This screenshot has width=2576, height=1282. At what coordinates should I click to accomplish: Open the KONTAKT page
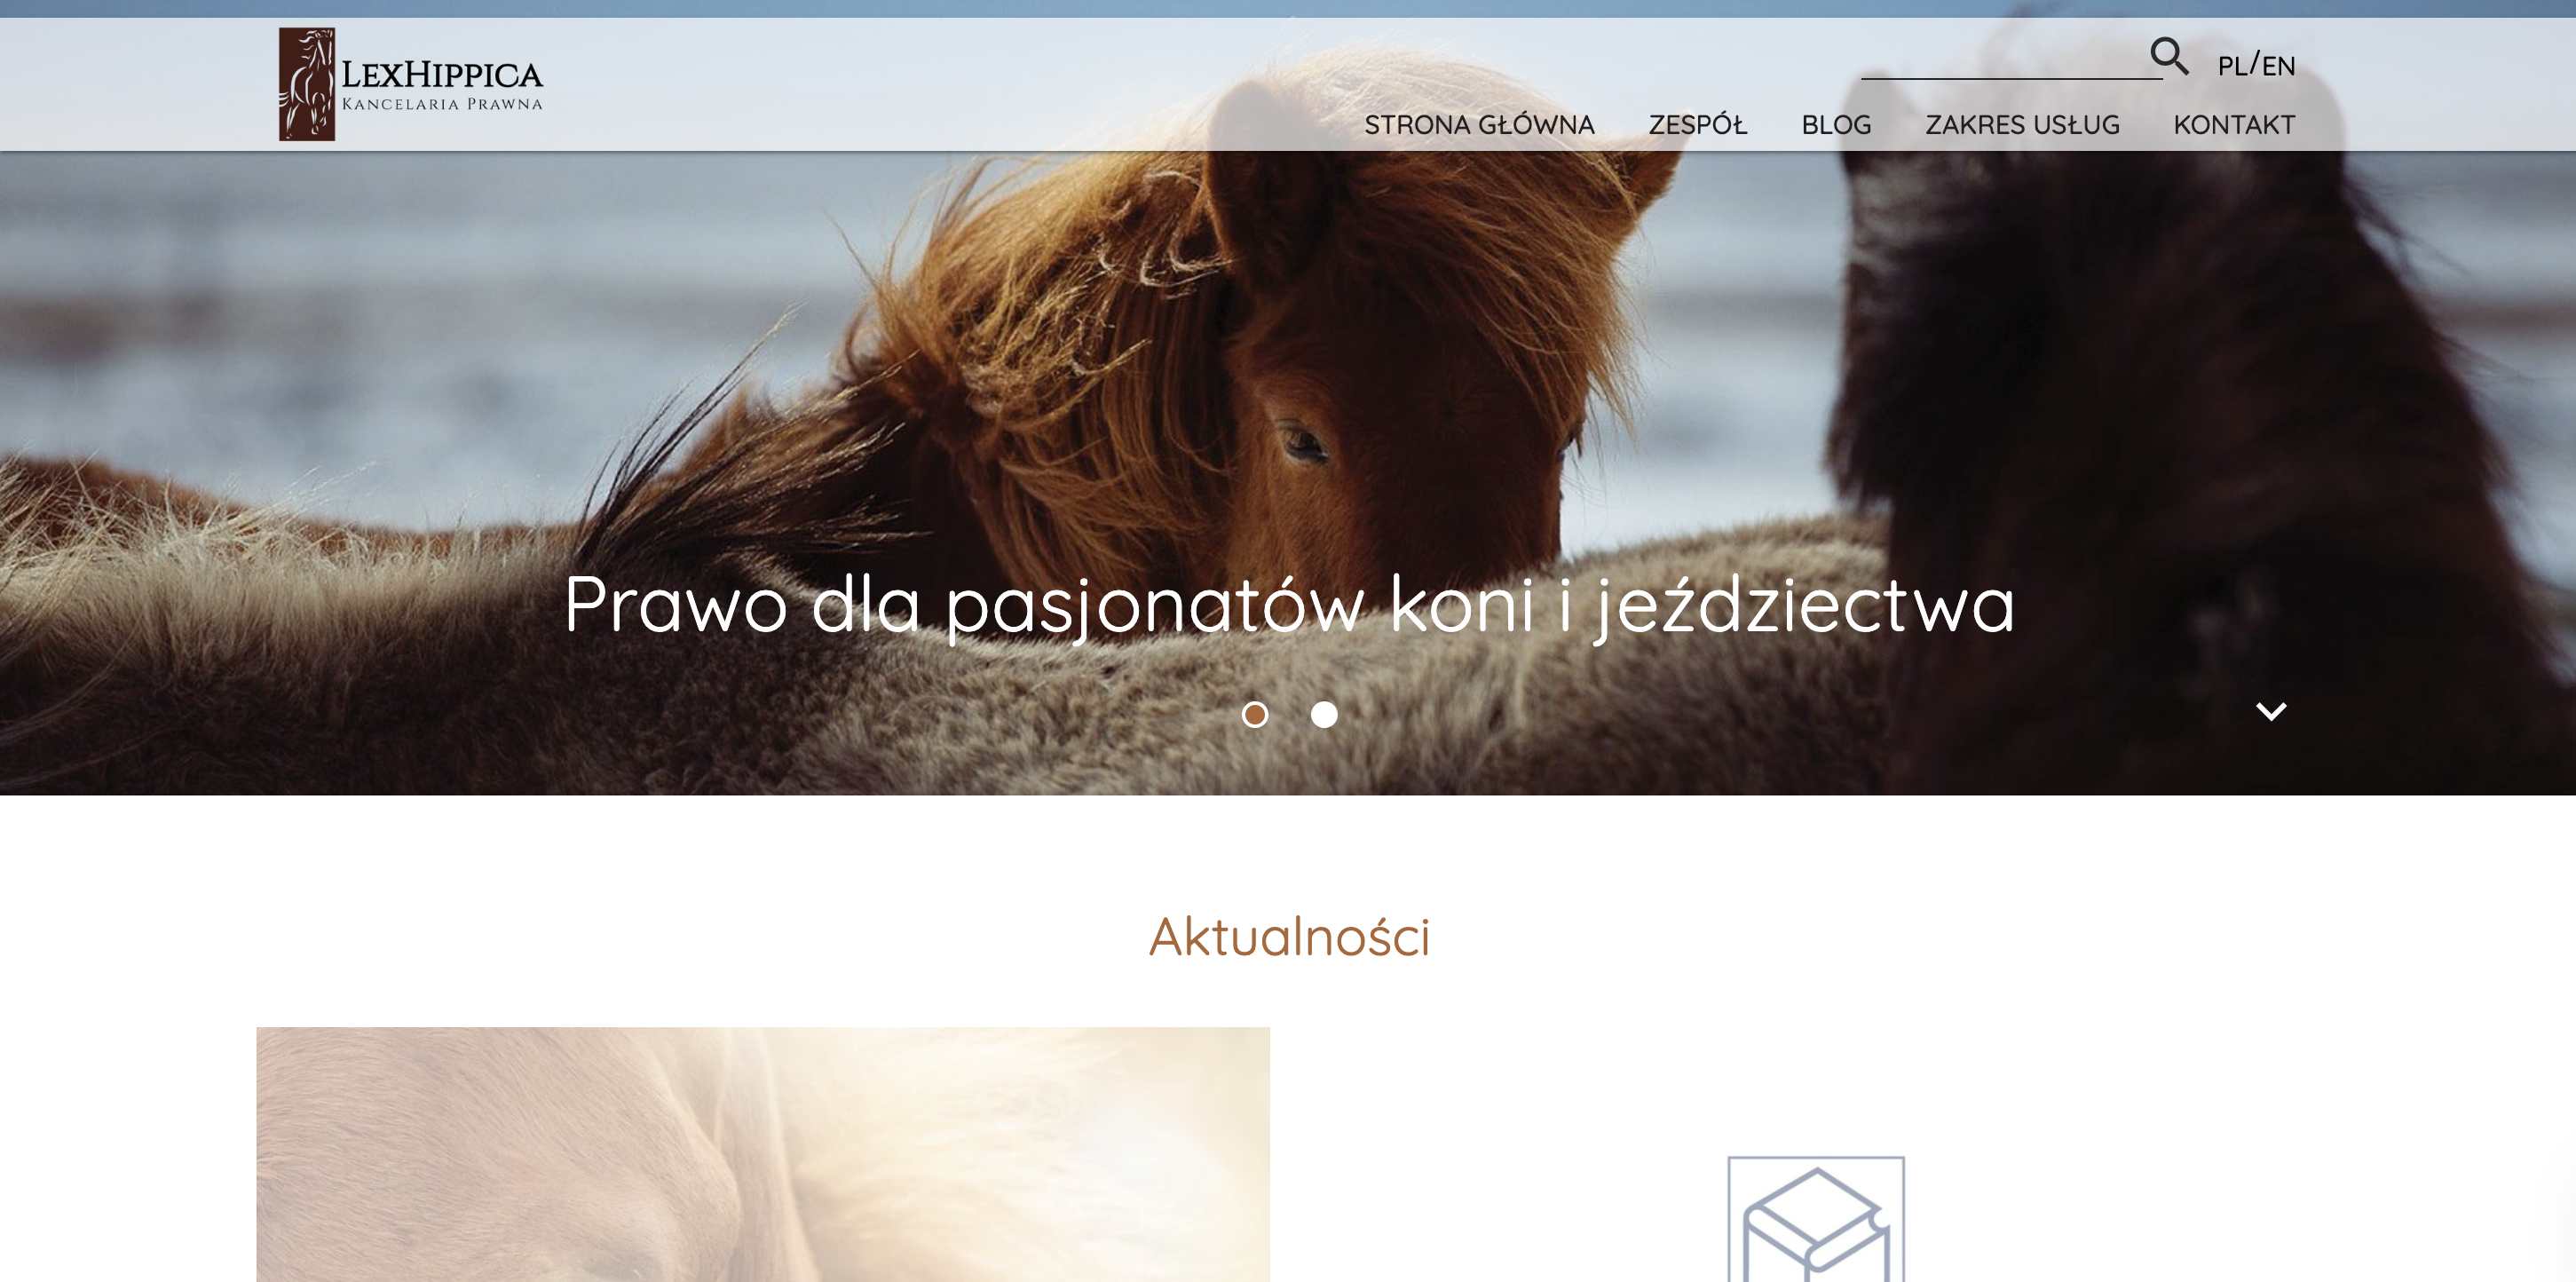tap(2234, 125)
